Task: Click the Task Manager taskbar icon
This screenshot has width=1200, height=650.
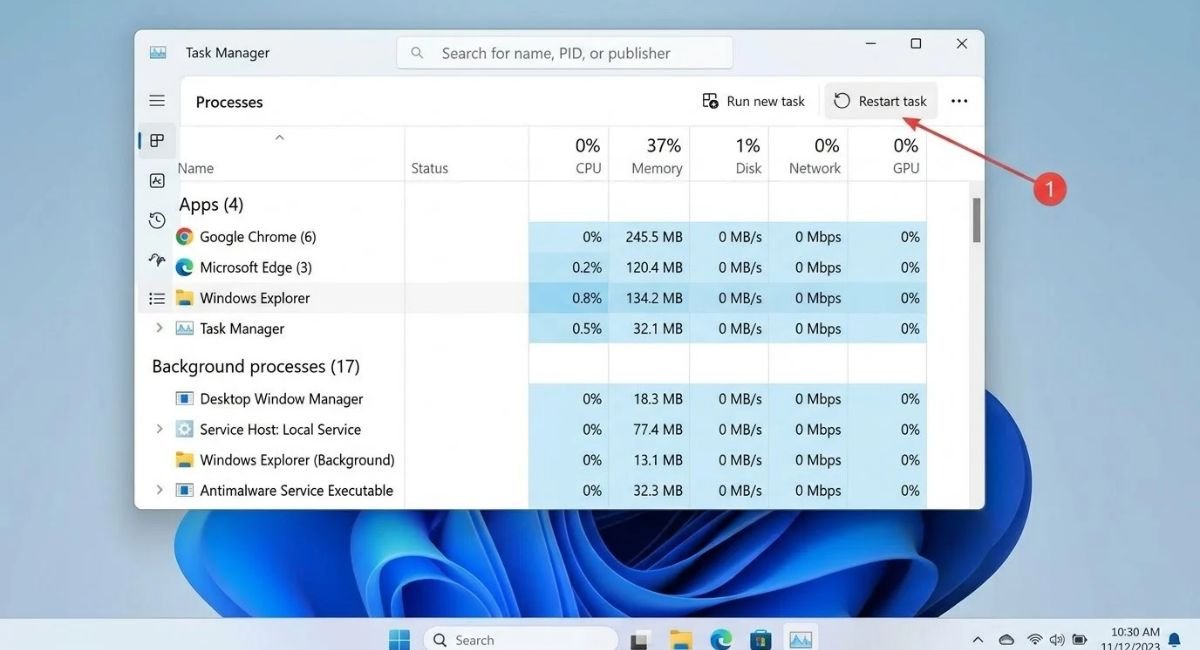Action: [801, 639]
